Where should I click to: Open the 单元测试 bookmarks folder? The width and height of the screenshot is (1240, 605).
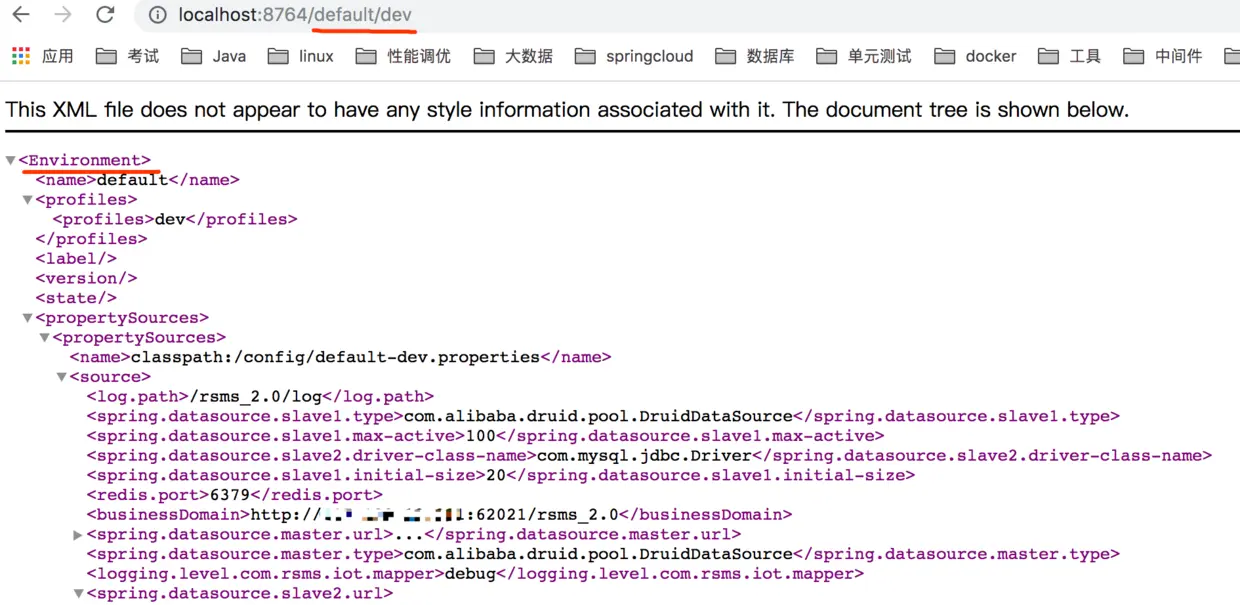[864, 56]
